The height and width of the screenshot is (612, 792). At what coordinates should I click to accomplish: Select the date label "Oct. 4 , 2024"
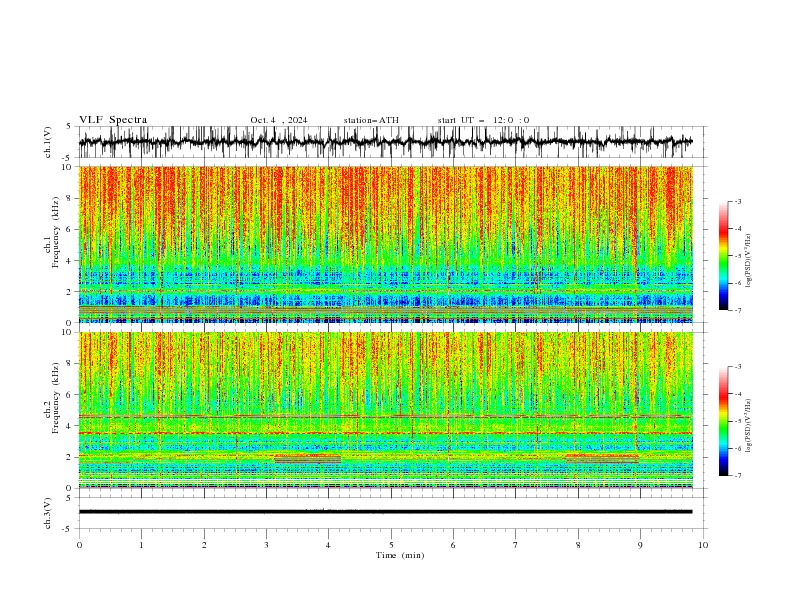[279, 120]
